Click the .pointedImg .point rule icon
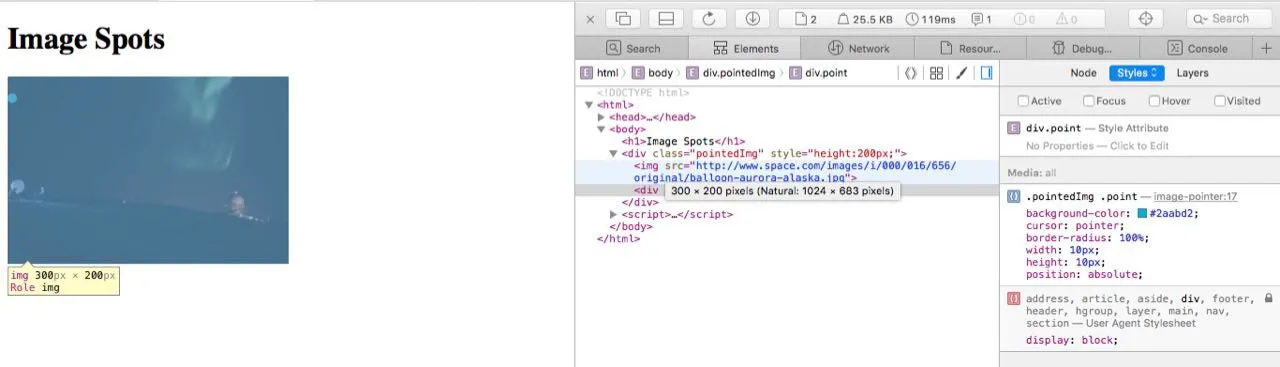Viewport: 1280px width, 367px height. (1013, 197)
